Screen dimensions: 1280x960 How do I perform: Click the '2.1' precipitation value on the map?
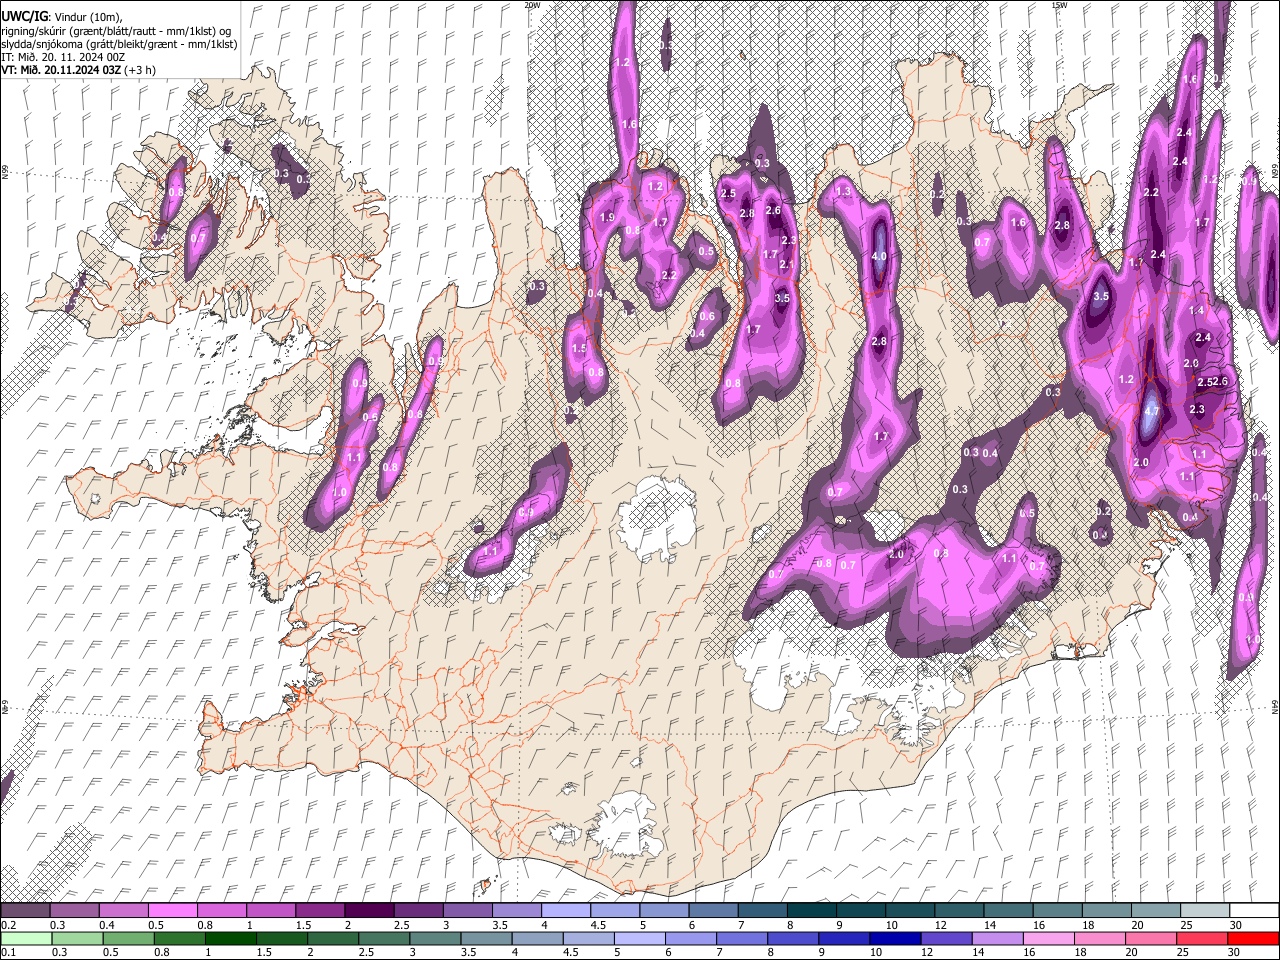coord(785,265)
